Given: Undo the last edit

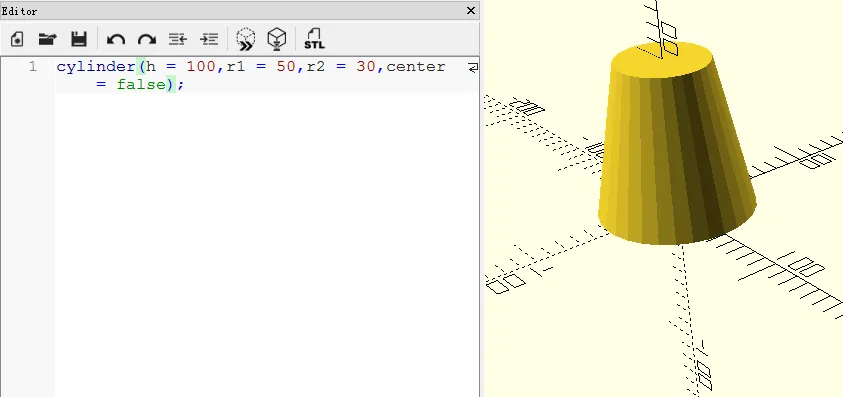Looking at the screenshot, I should click(116, 39).
